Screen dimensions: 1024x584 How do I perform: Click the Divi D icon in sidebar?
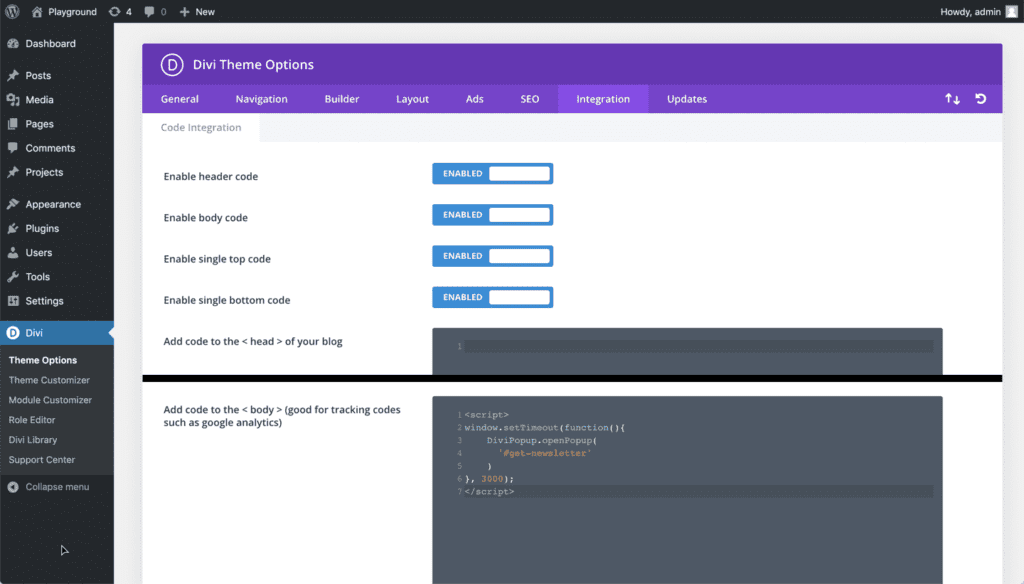click(x=13, y=333)
